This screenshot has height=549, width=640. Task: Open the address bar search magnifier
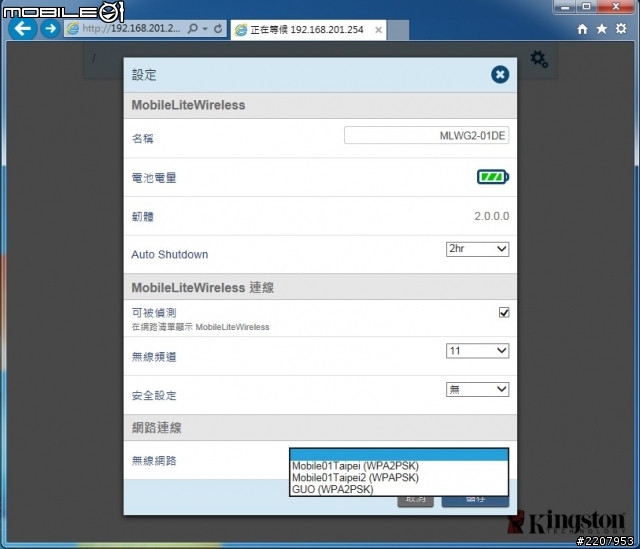point(192,29)
